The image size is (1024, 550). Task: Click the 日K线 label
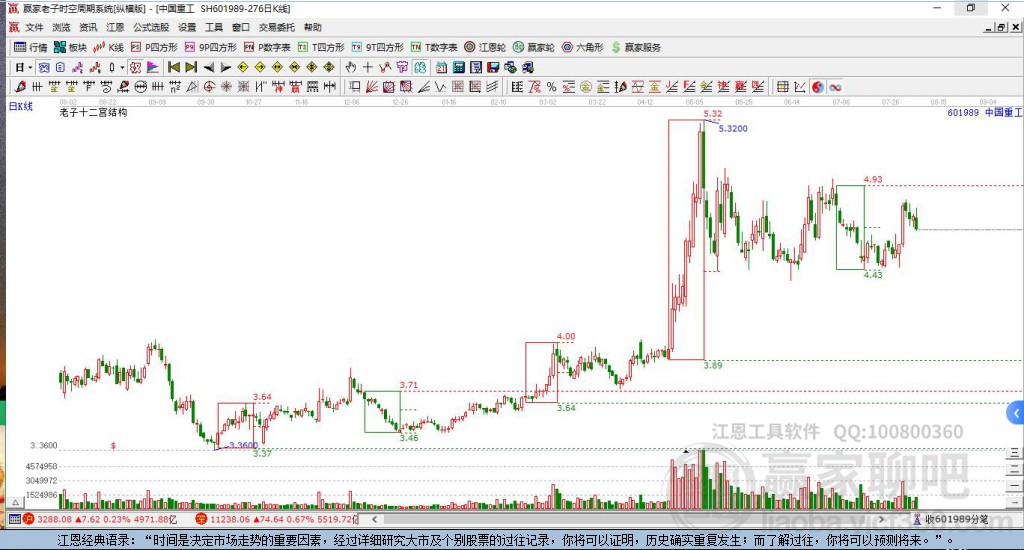coord(20,106)
